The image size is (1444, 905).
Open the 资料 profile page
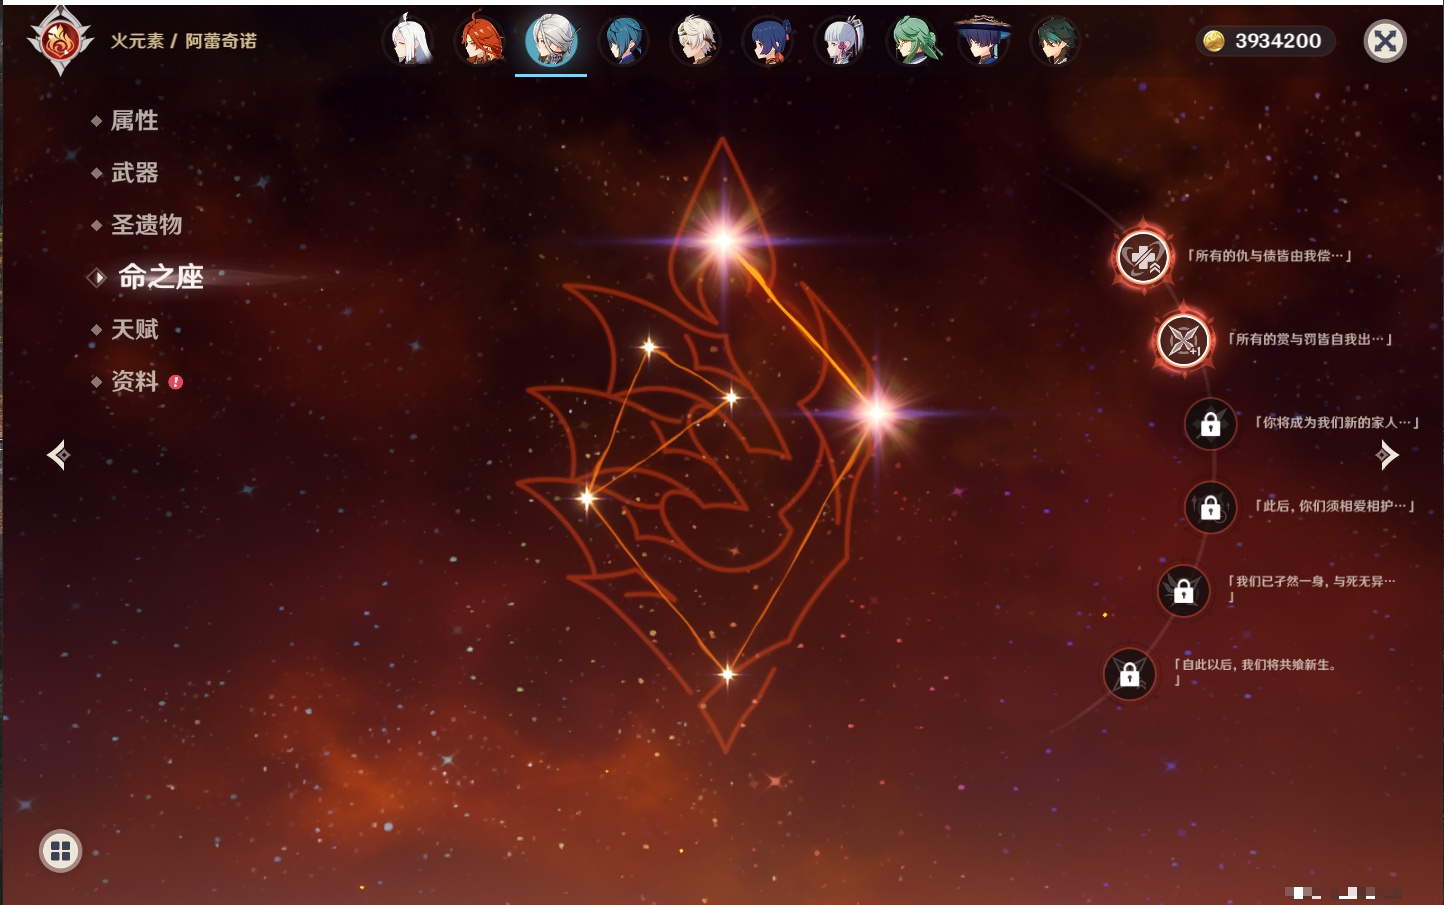(134, 381)
